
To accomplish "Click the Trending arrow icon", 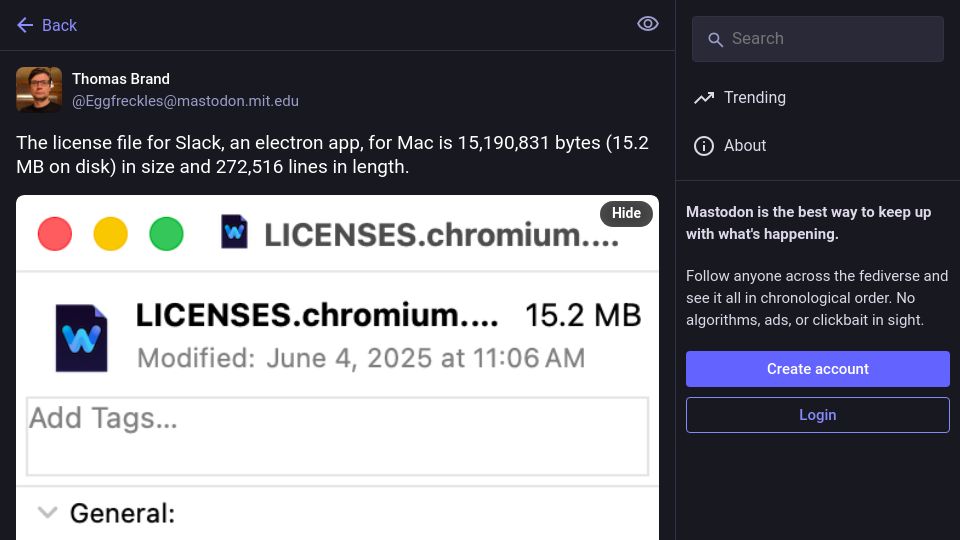I will point(704,97).
